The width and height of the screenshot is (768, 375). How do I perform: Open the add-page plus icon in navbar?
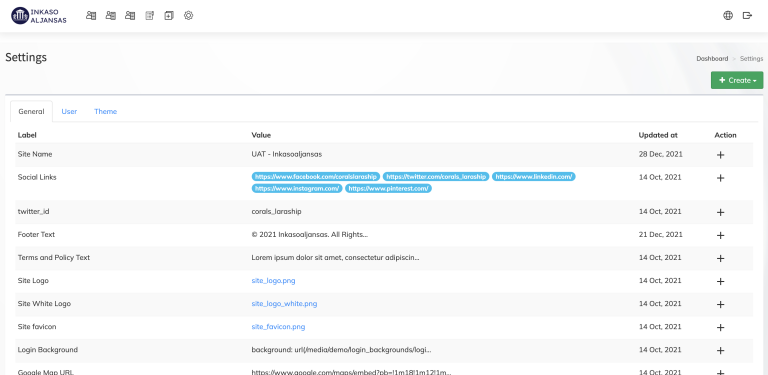(x=169, y=16)
